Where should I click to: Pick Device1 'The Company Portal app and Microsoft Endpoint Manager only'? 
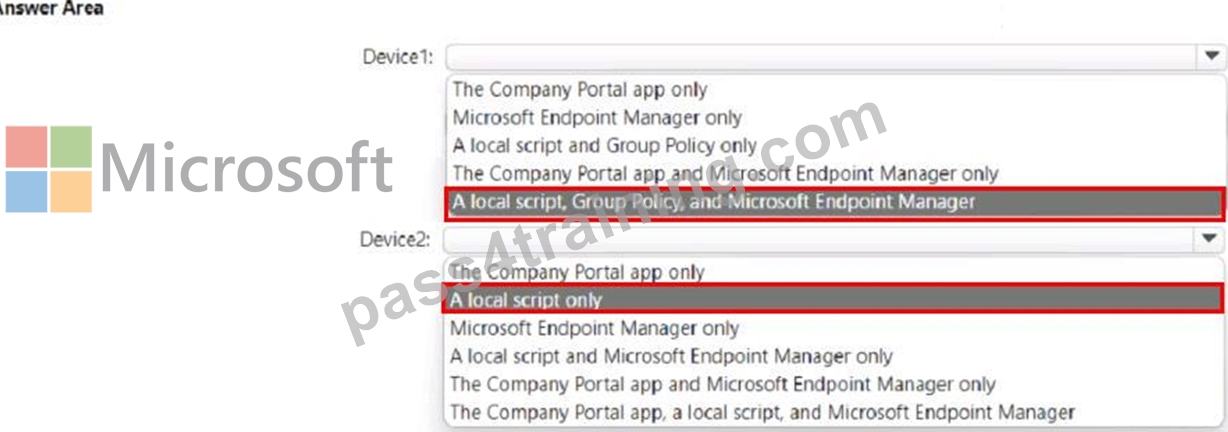click(x=725, y=174)
